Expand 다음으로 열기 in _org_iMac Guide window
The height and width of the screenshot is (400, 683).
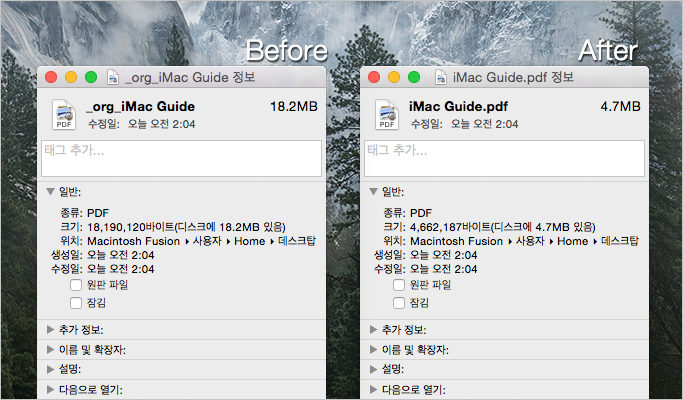tap(51, 390)
